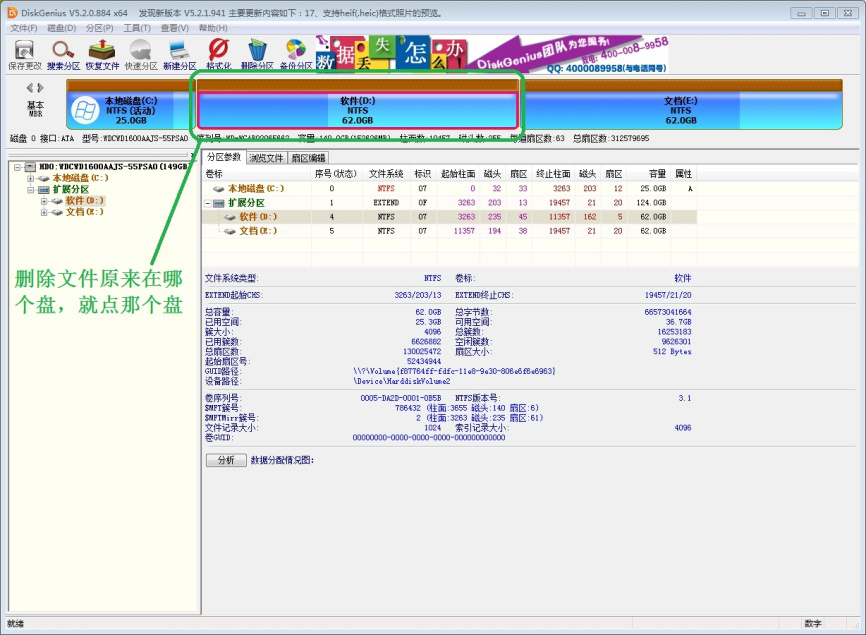Collapse 扩展分区 node in the left tree
This screenshot has height=635, width=866.
(x=31, y=189)
